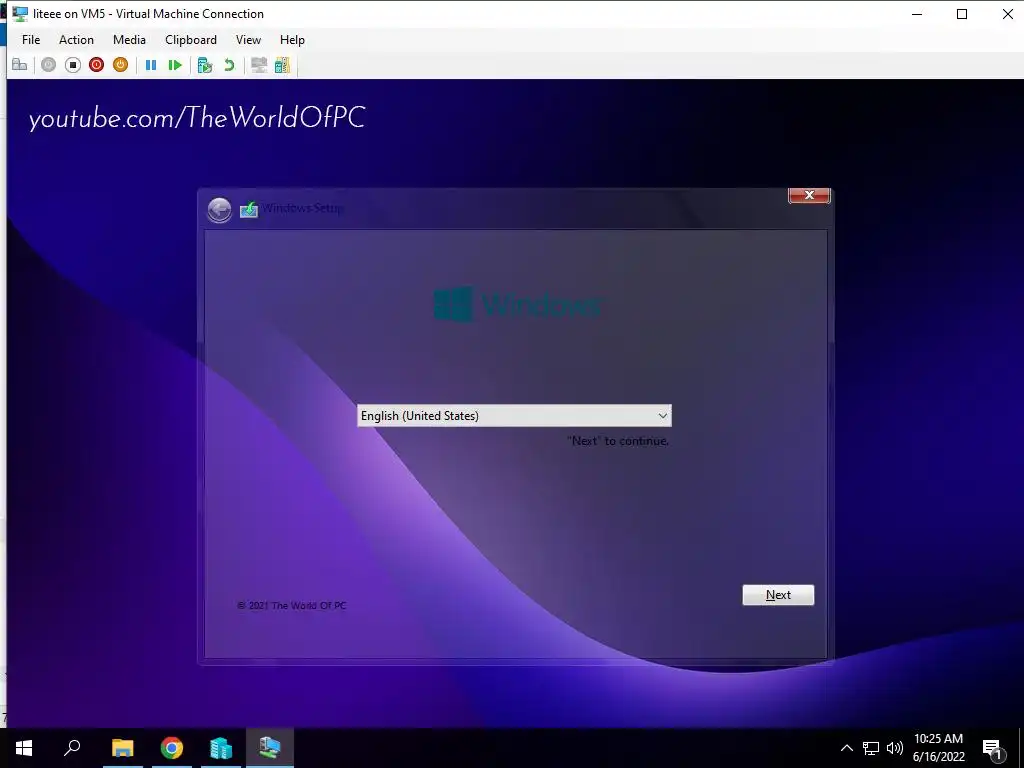The height and width of the screenshot is (768, 1024).
Task: Open network status in system tray
Action: point(871,748)
